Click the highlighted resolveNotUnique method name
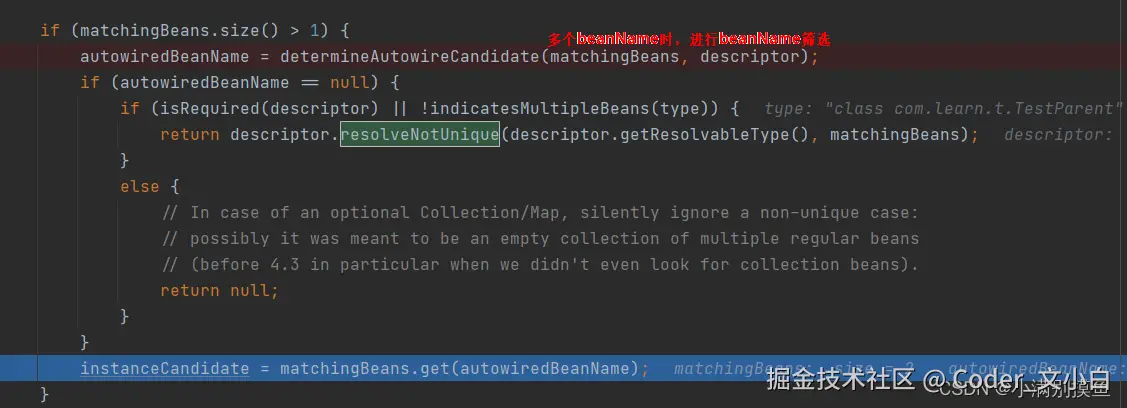 pyautogui.click(x=420, y=134)
